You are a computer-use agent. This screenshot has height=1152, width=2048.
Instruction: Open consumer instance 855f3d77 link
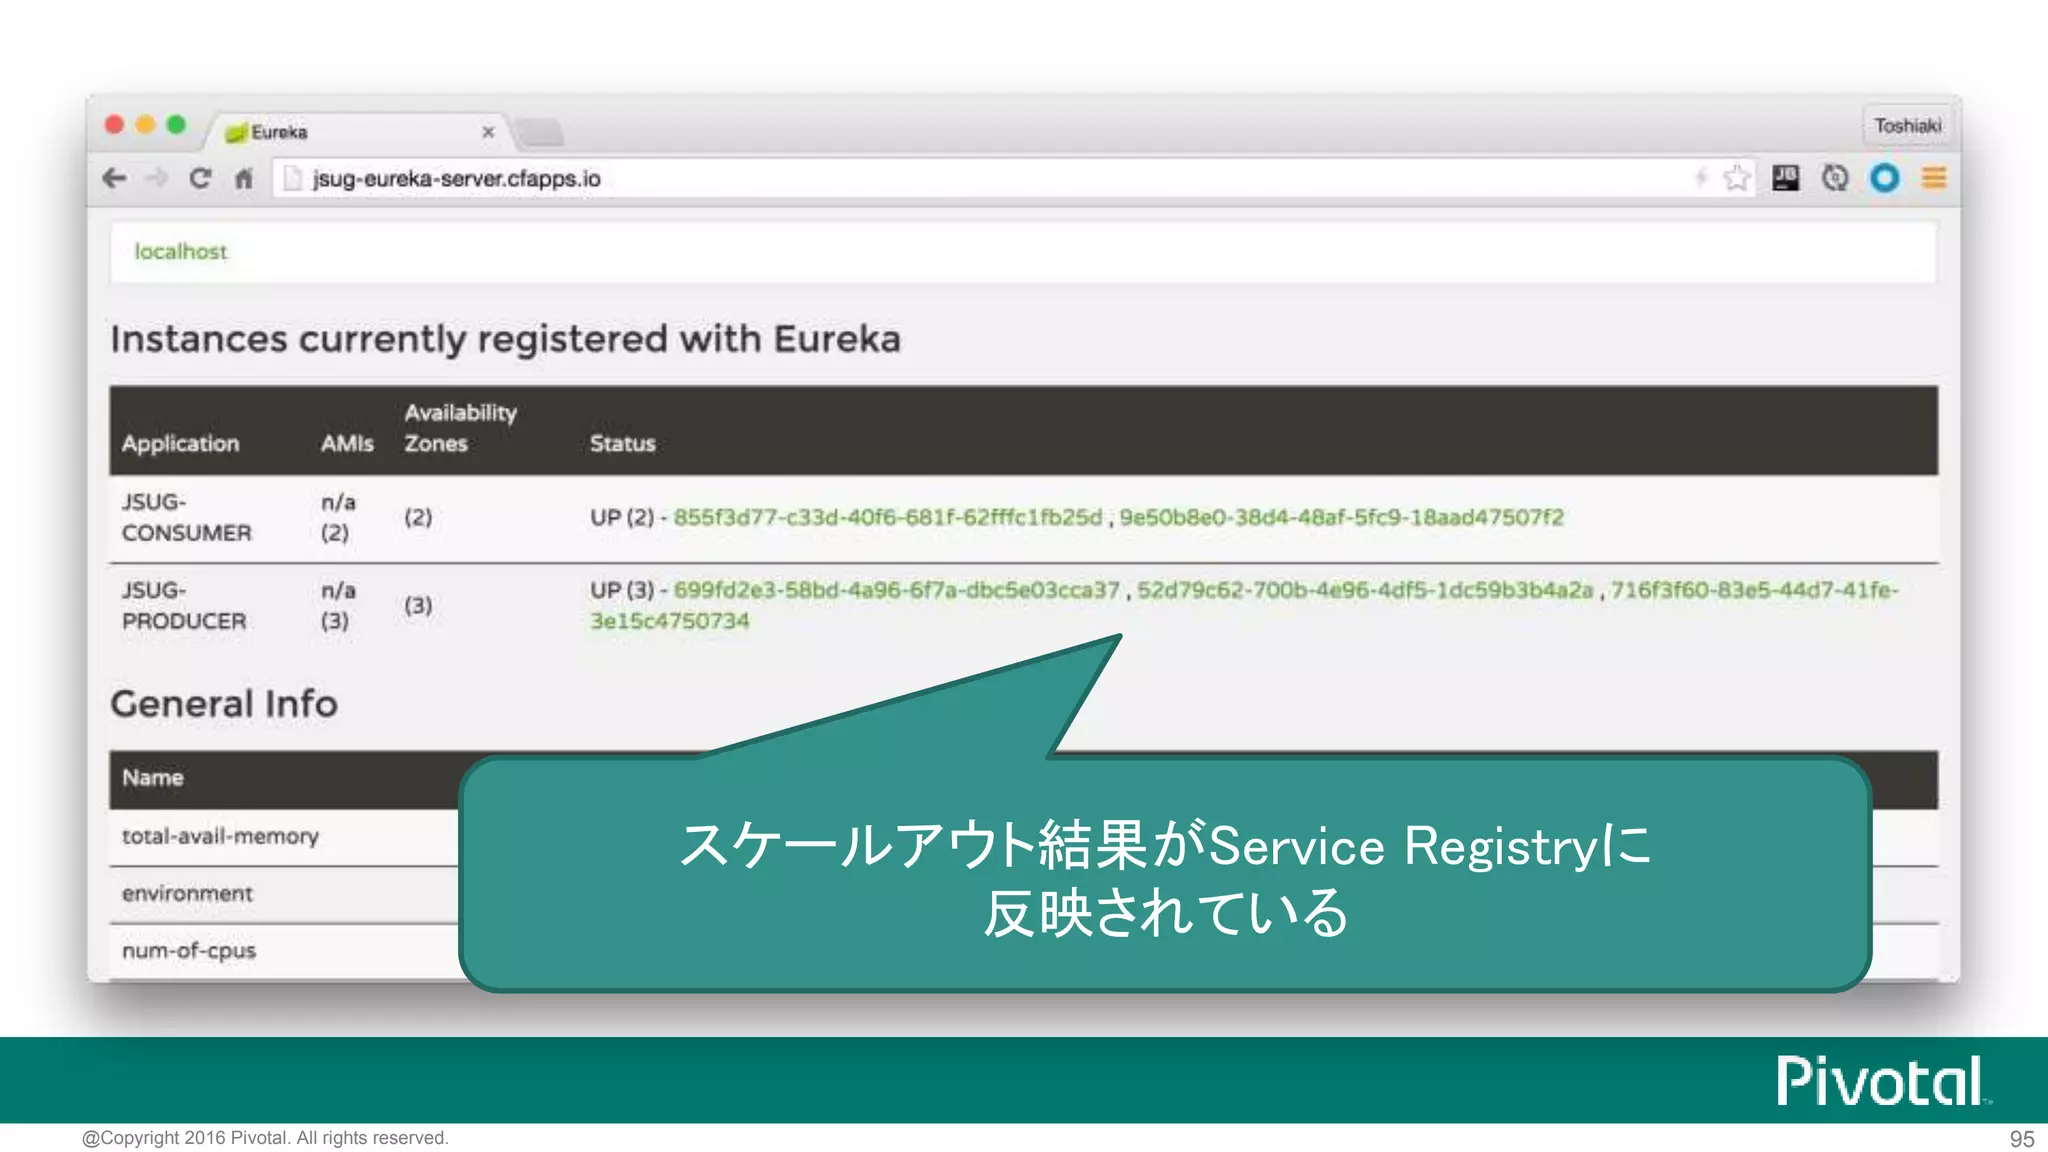(x=887, y=517)
